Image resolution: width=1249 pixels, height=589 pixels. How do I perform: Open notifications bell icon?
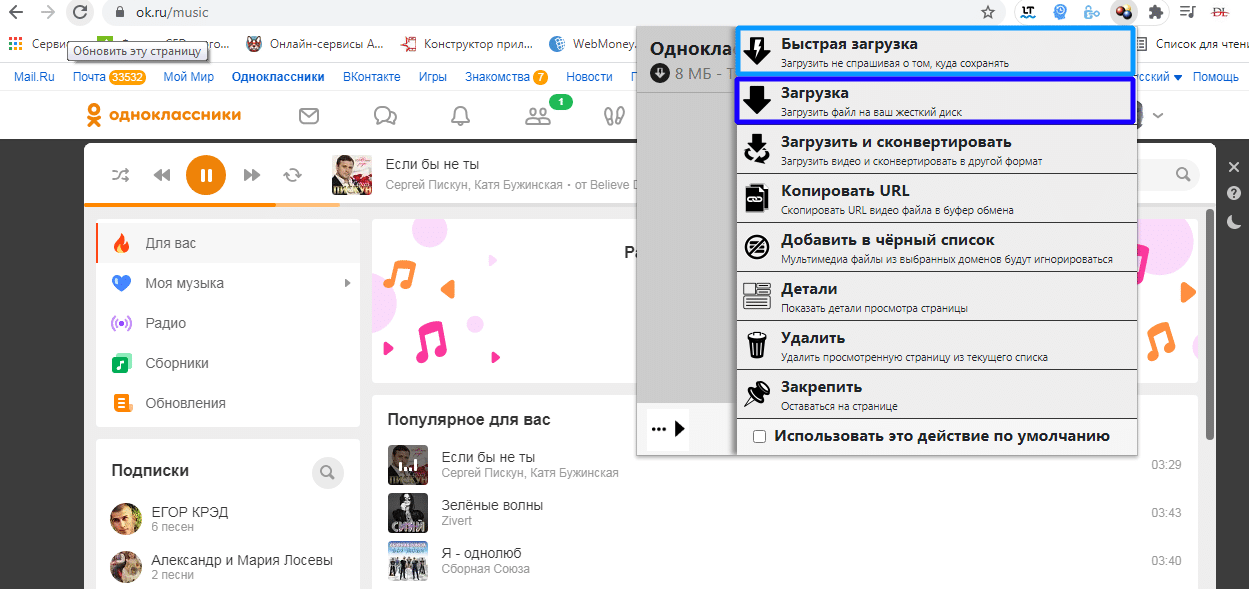coord(460,116)
